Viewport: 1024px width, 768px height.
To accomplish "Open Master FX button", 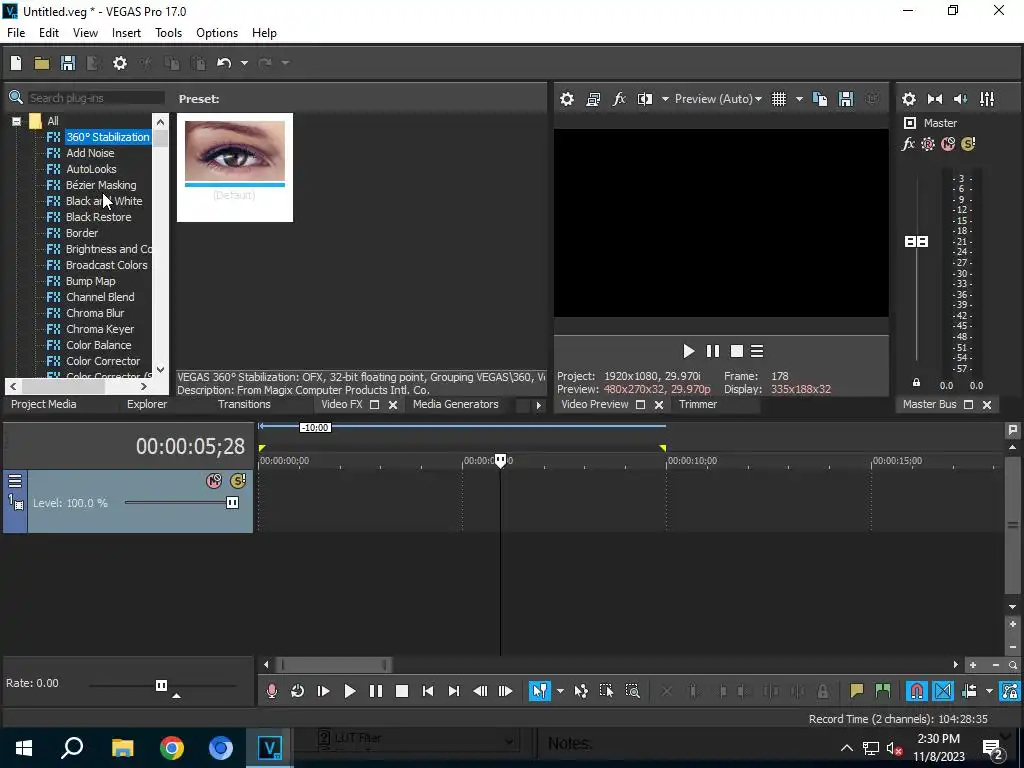I will pos(908,144).
